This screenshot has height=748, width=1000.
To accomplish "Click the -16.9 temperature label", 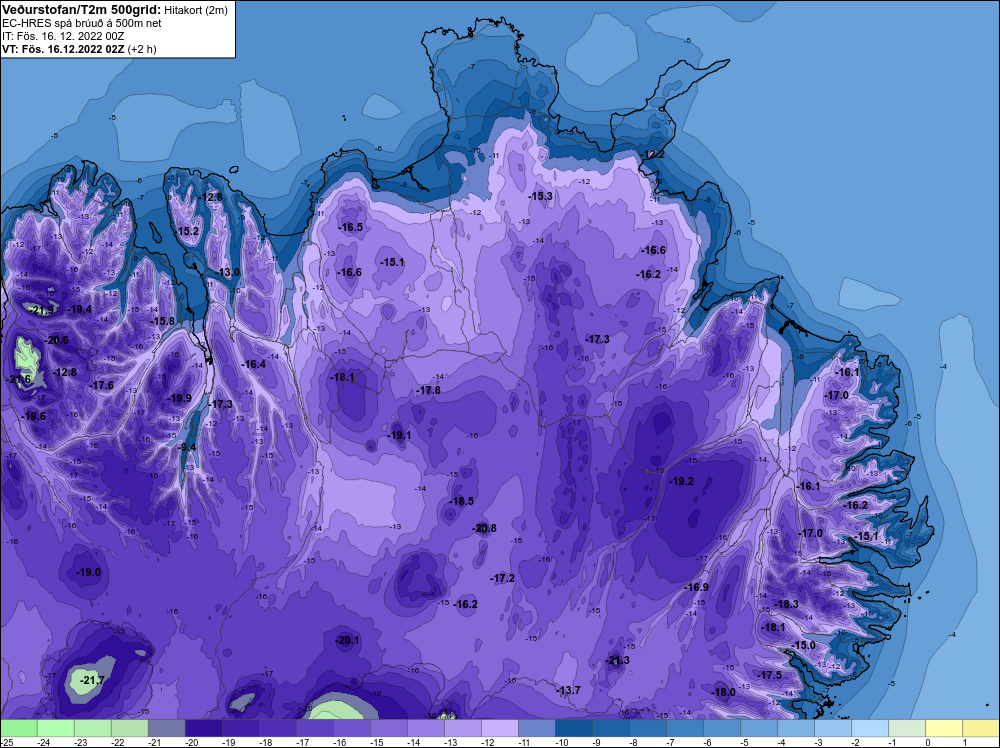I will click(x=696, y=587).
